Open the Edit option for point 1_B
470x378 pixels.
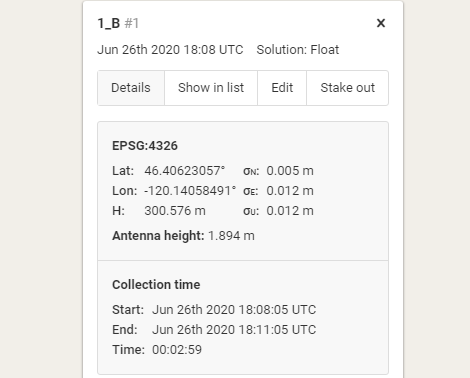(282, 88)
